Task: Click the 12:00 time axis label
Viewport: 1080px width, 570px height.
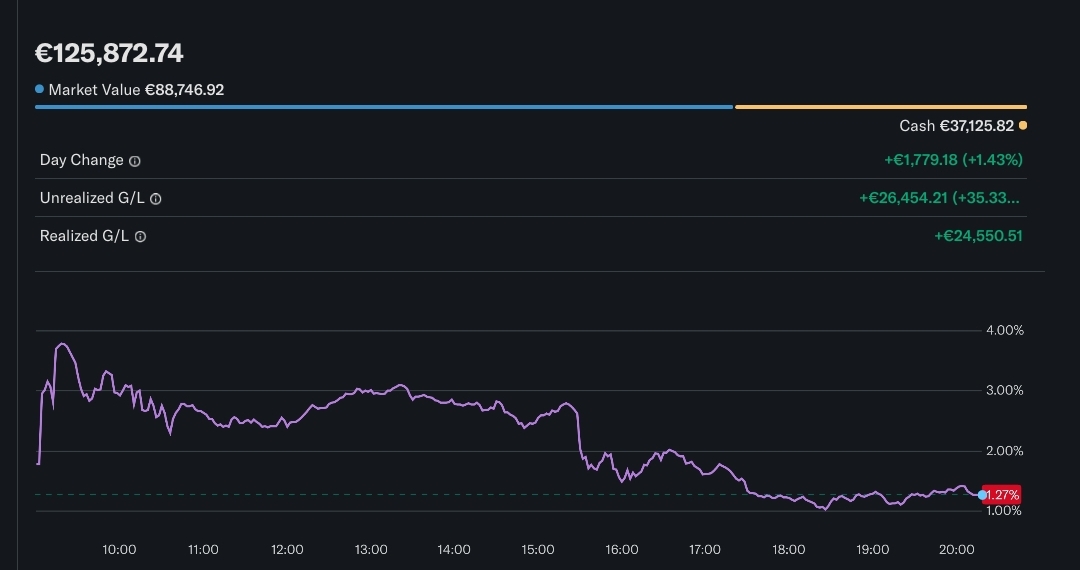Action: tap(287, 549)
